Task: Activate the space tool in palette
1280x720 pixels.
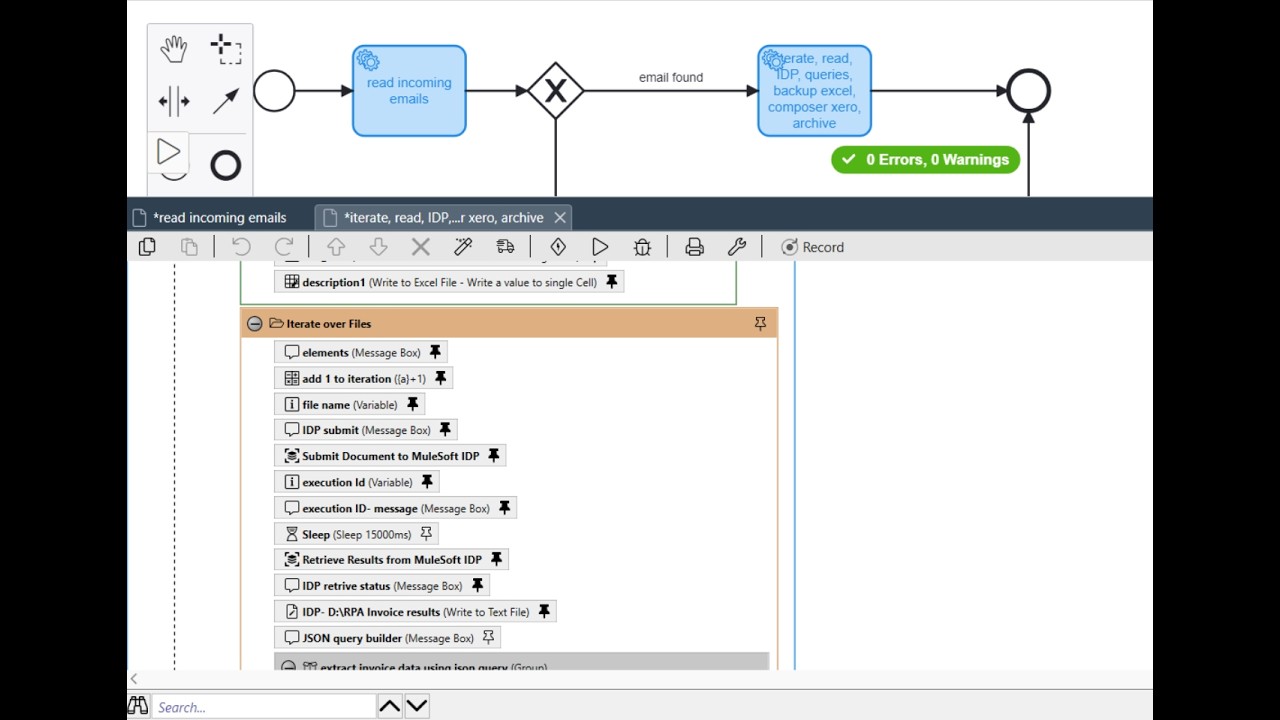Action: pyautogui.click(x=174, y=101)
